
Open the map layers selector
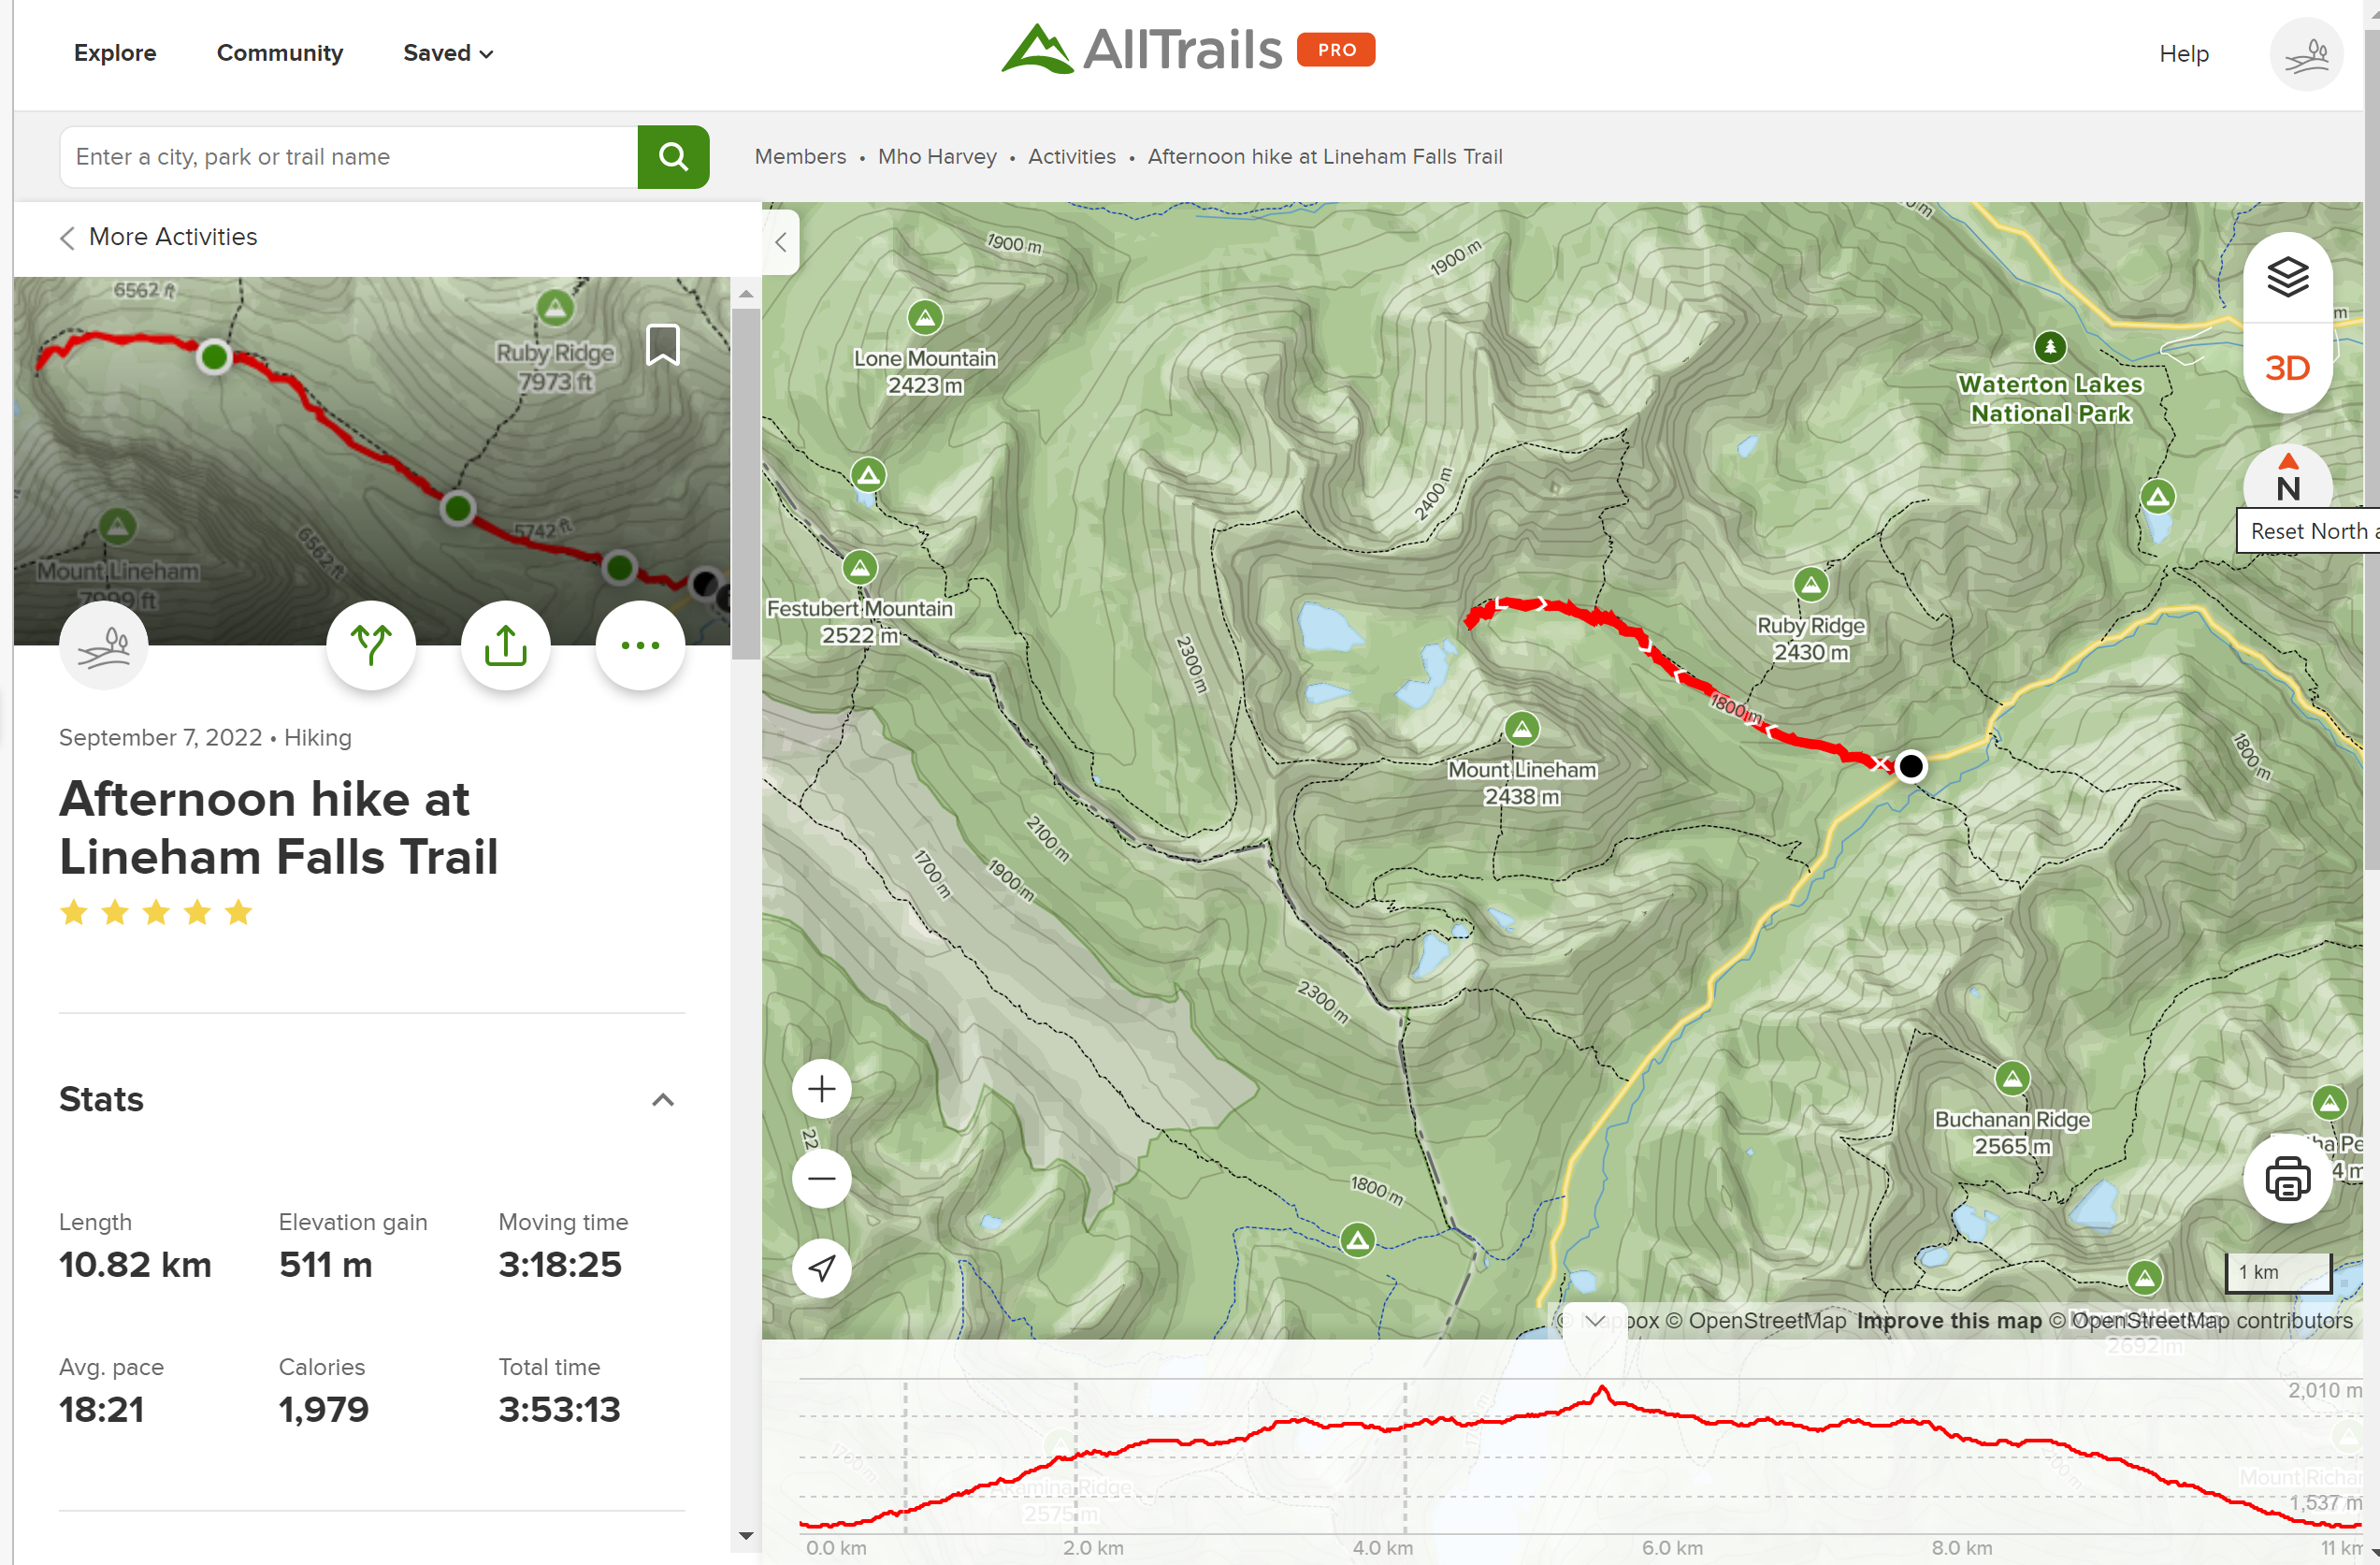[x=2286, y=277]
